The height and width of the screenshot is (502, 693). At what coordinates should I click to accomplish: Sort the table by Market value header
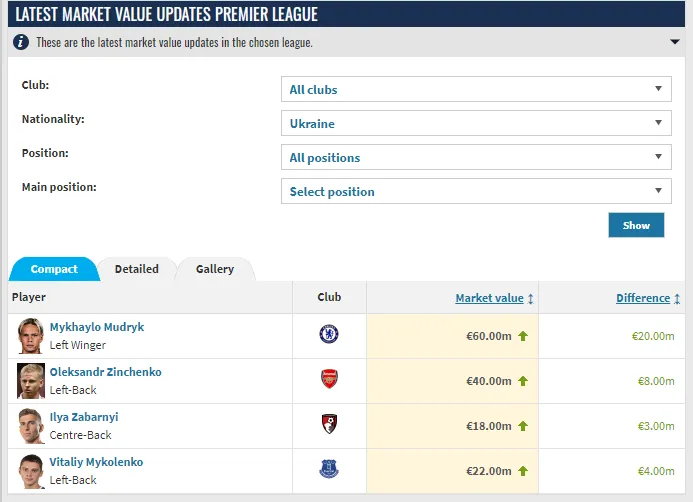click(x=489, y=298)
